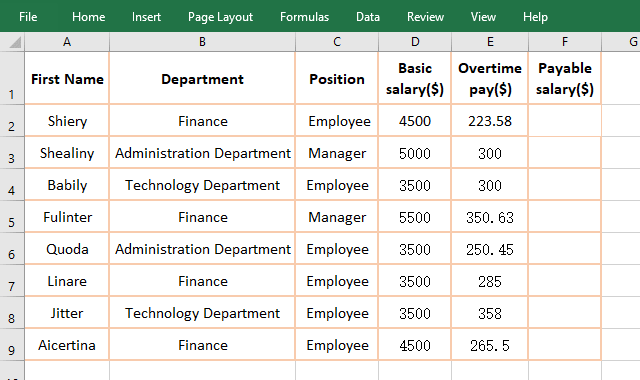Select row 8 header
640x380 pixels.
point(12,313)
